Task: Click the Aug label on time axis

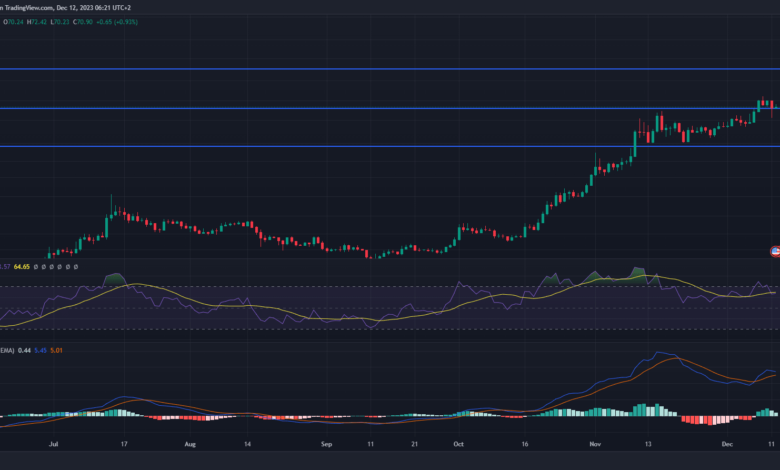Action: click(190, 441)
